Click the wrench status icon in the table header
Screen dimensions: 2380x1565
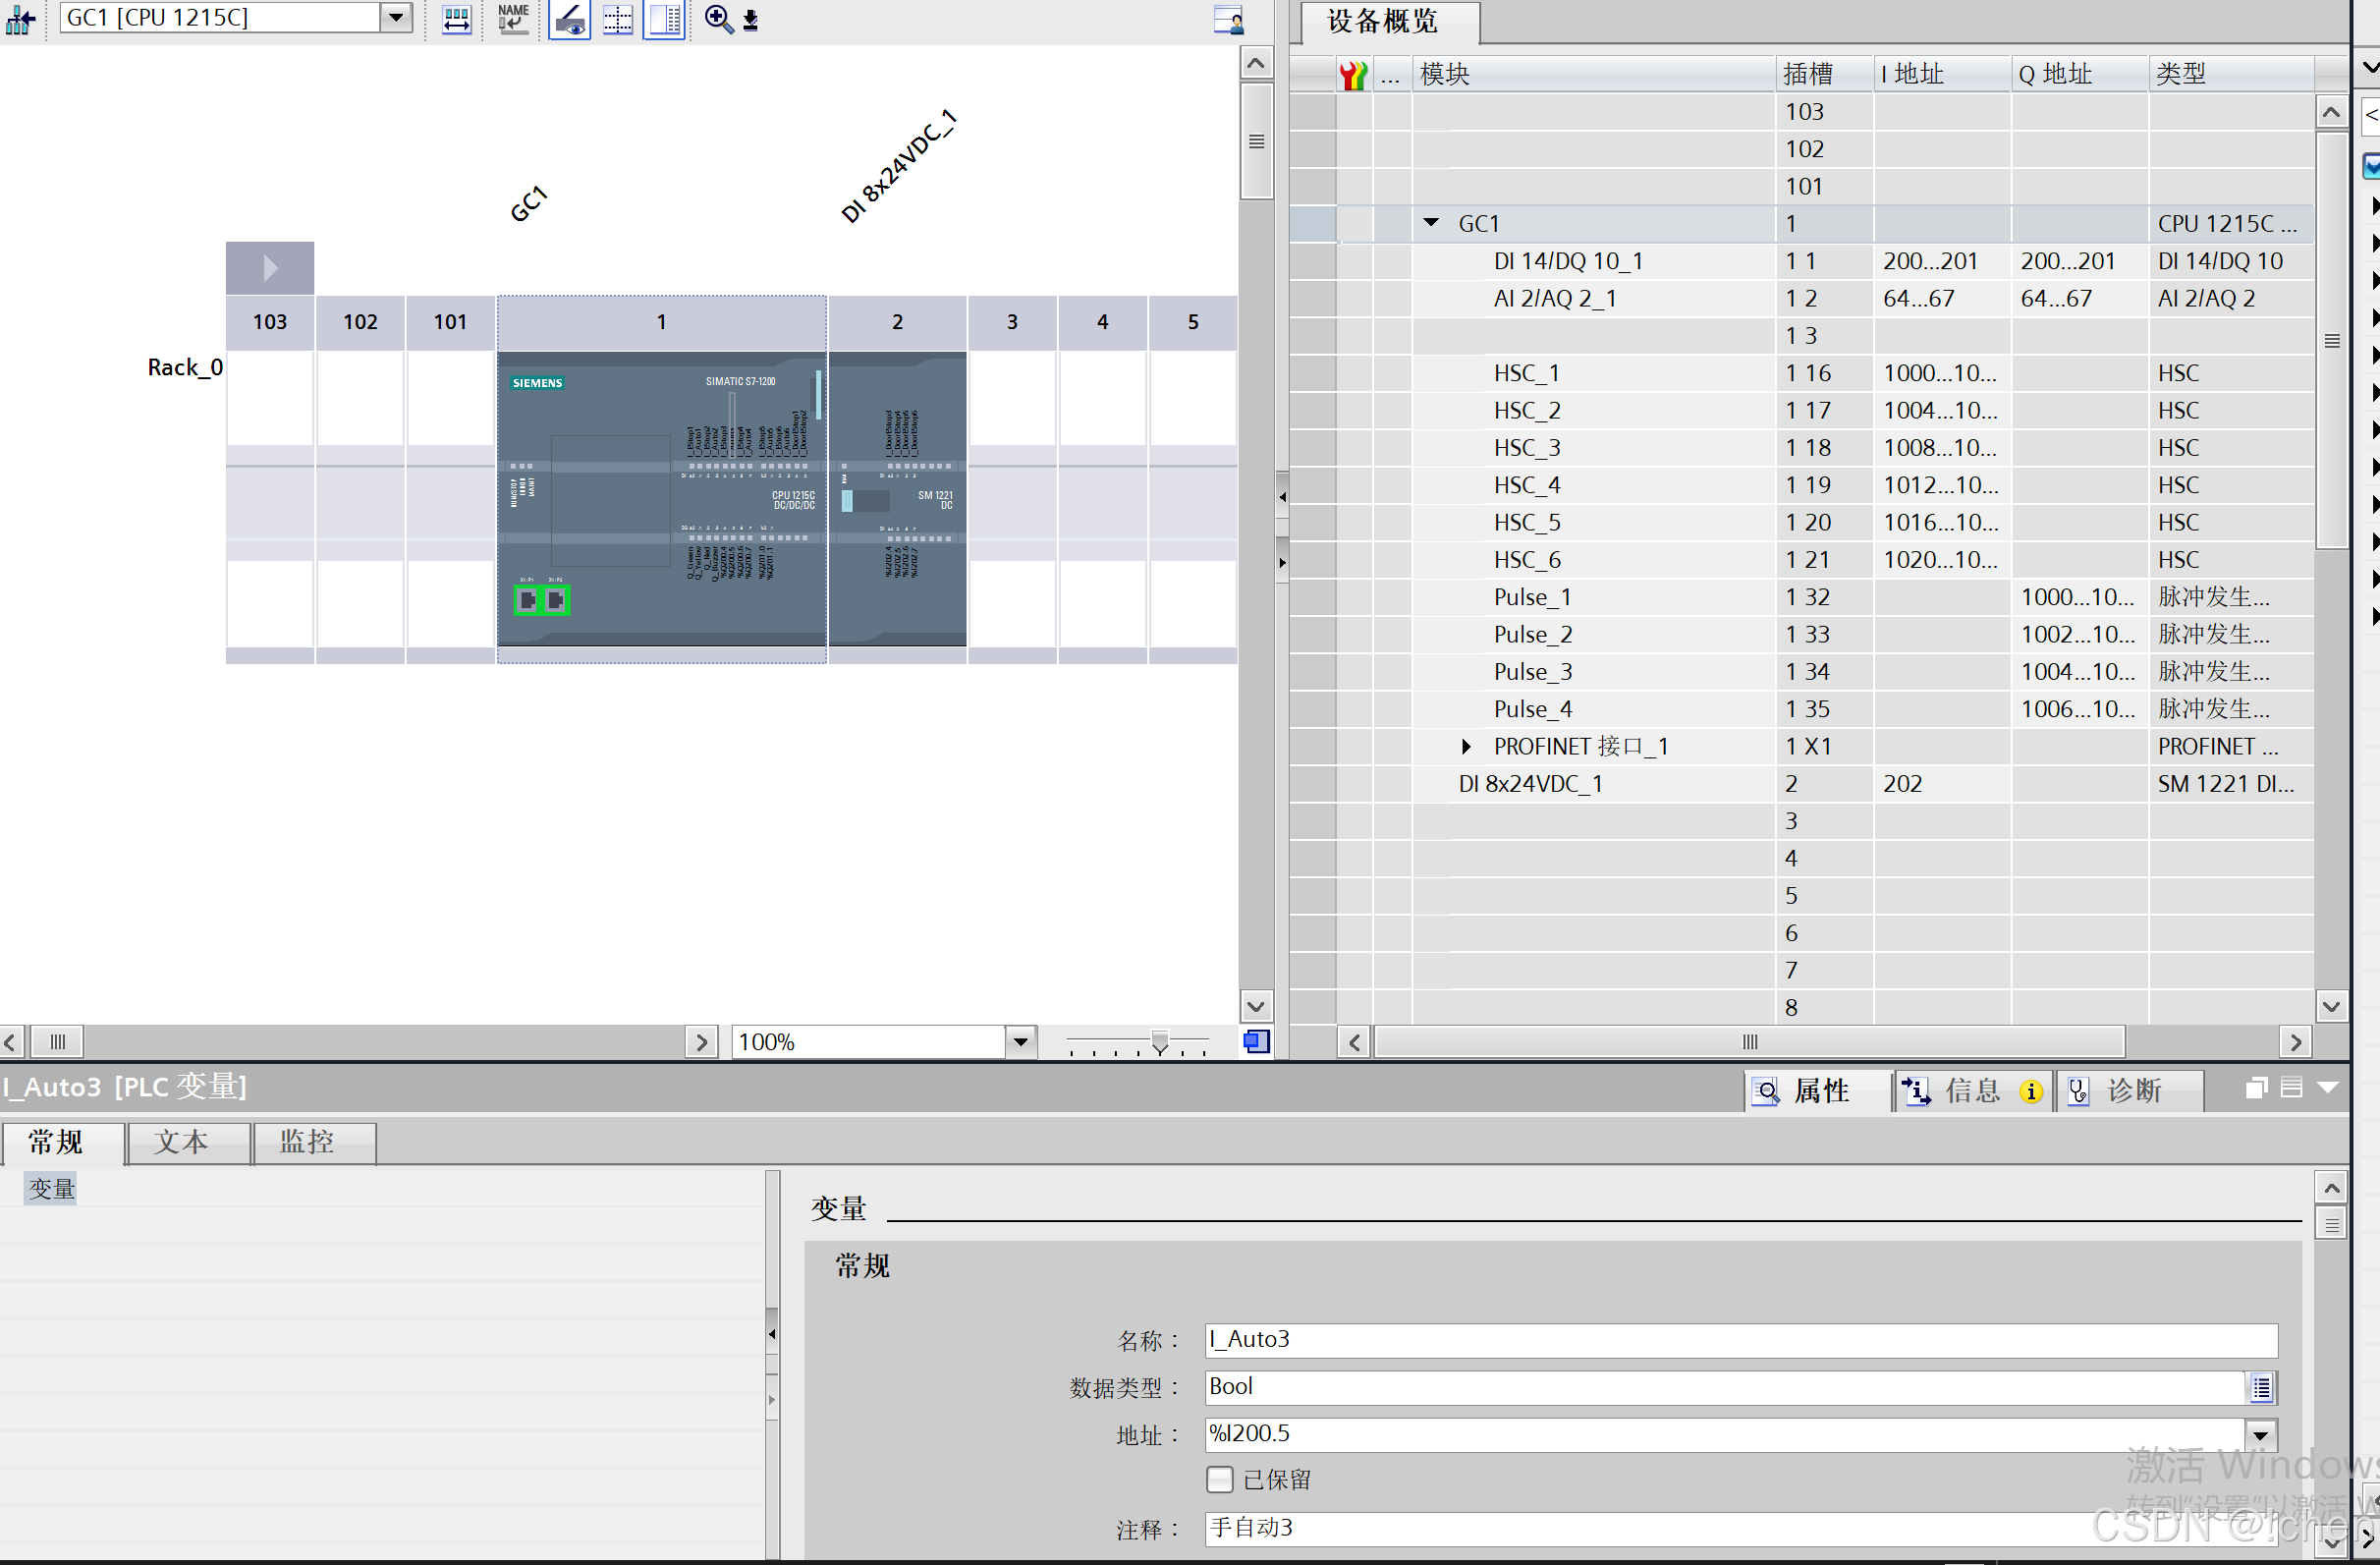point(1353,74)
